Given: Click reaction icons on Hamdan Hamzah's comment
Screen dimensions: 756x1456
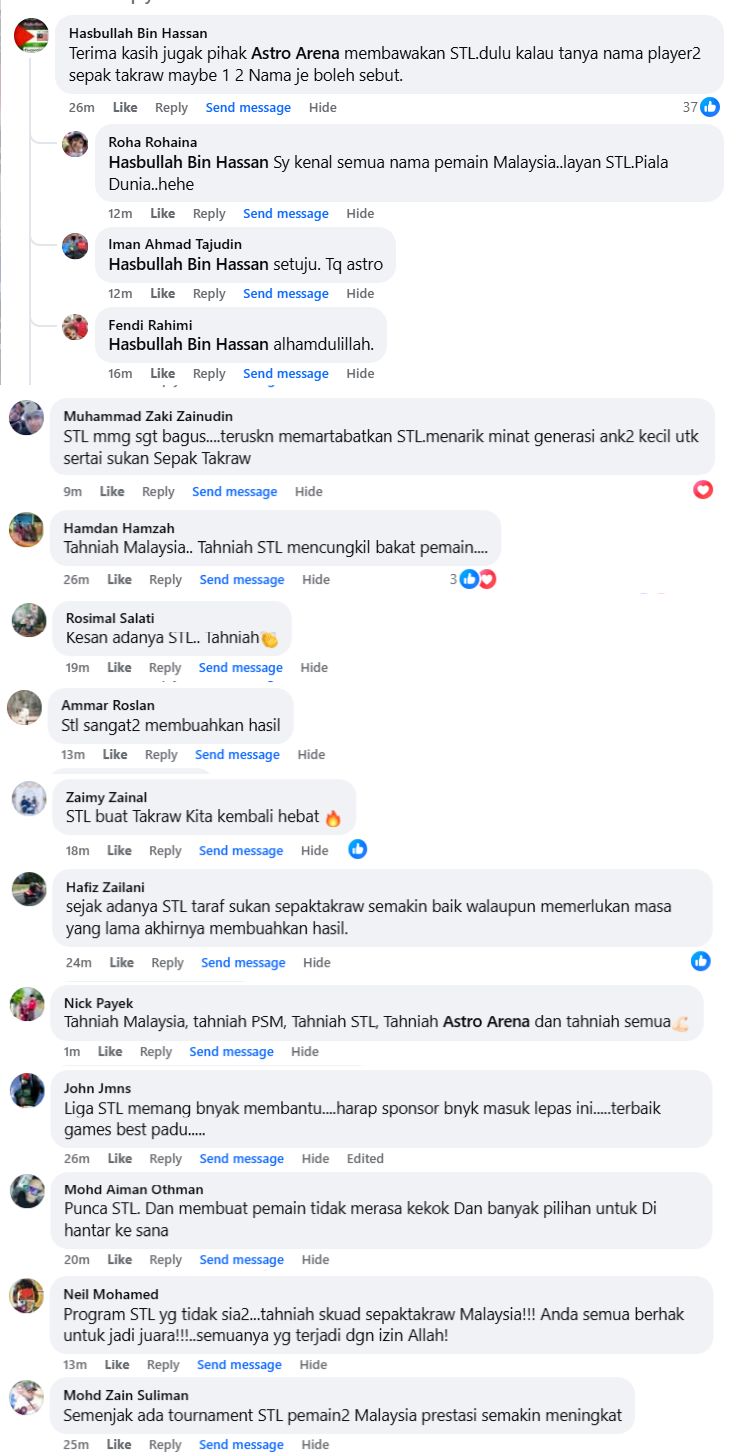Looking at the screenshot, I should [x=477, y=579].
